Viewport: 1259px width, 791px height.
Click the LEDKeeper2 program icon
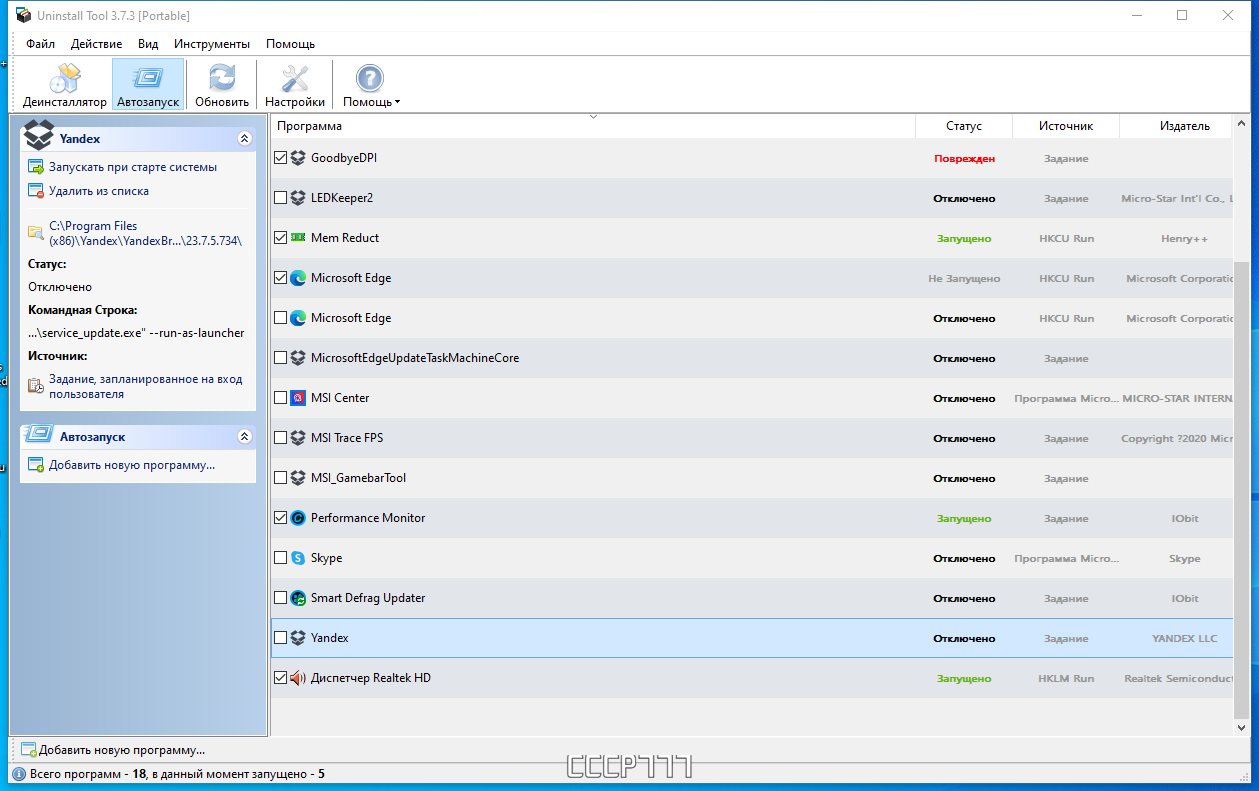point(298,198)
